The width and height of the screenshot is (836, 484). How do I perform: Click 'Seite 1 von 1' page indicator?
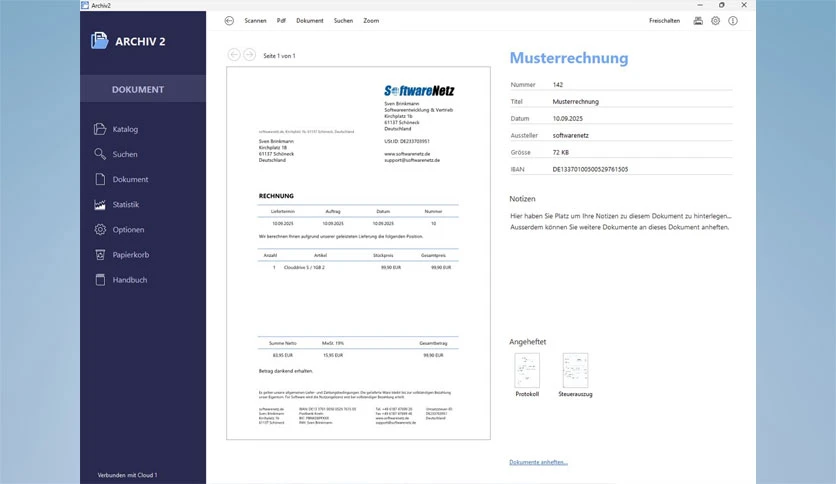[x=279, y=55]
